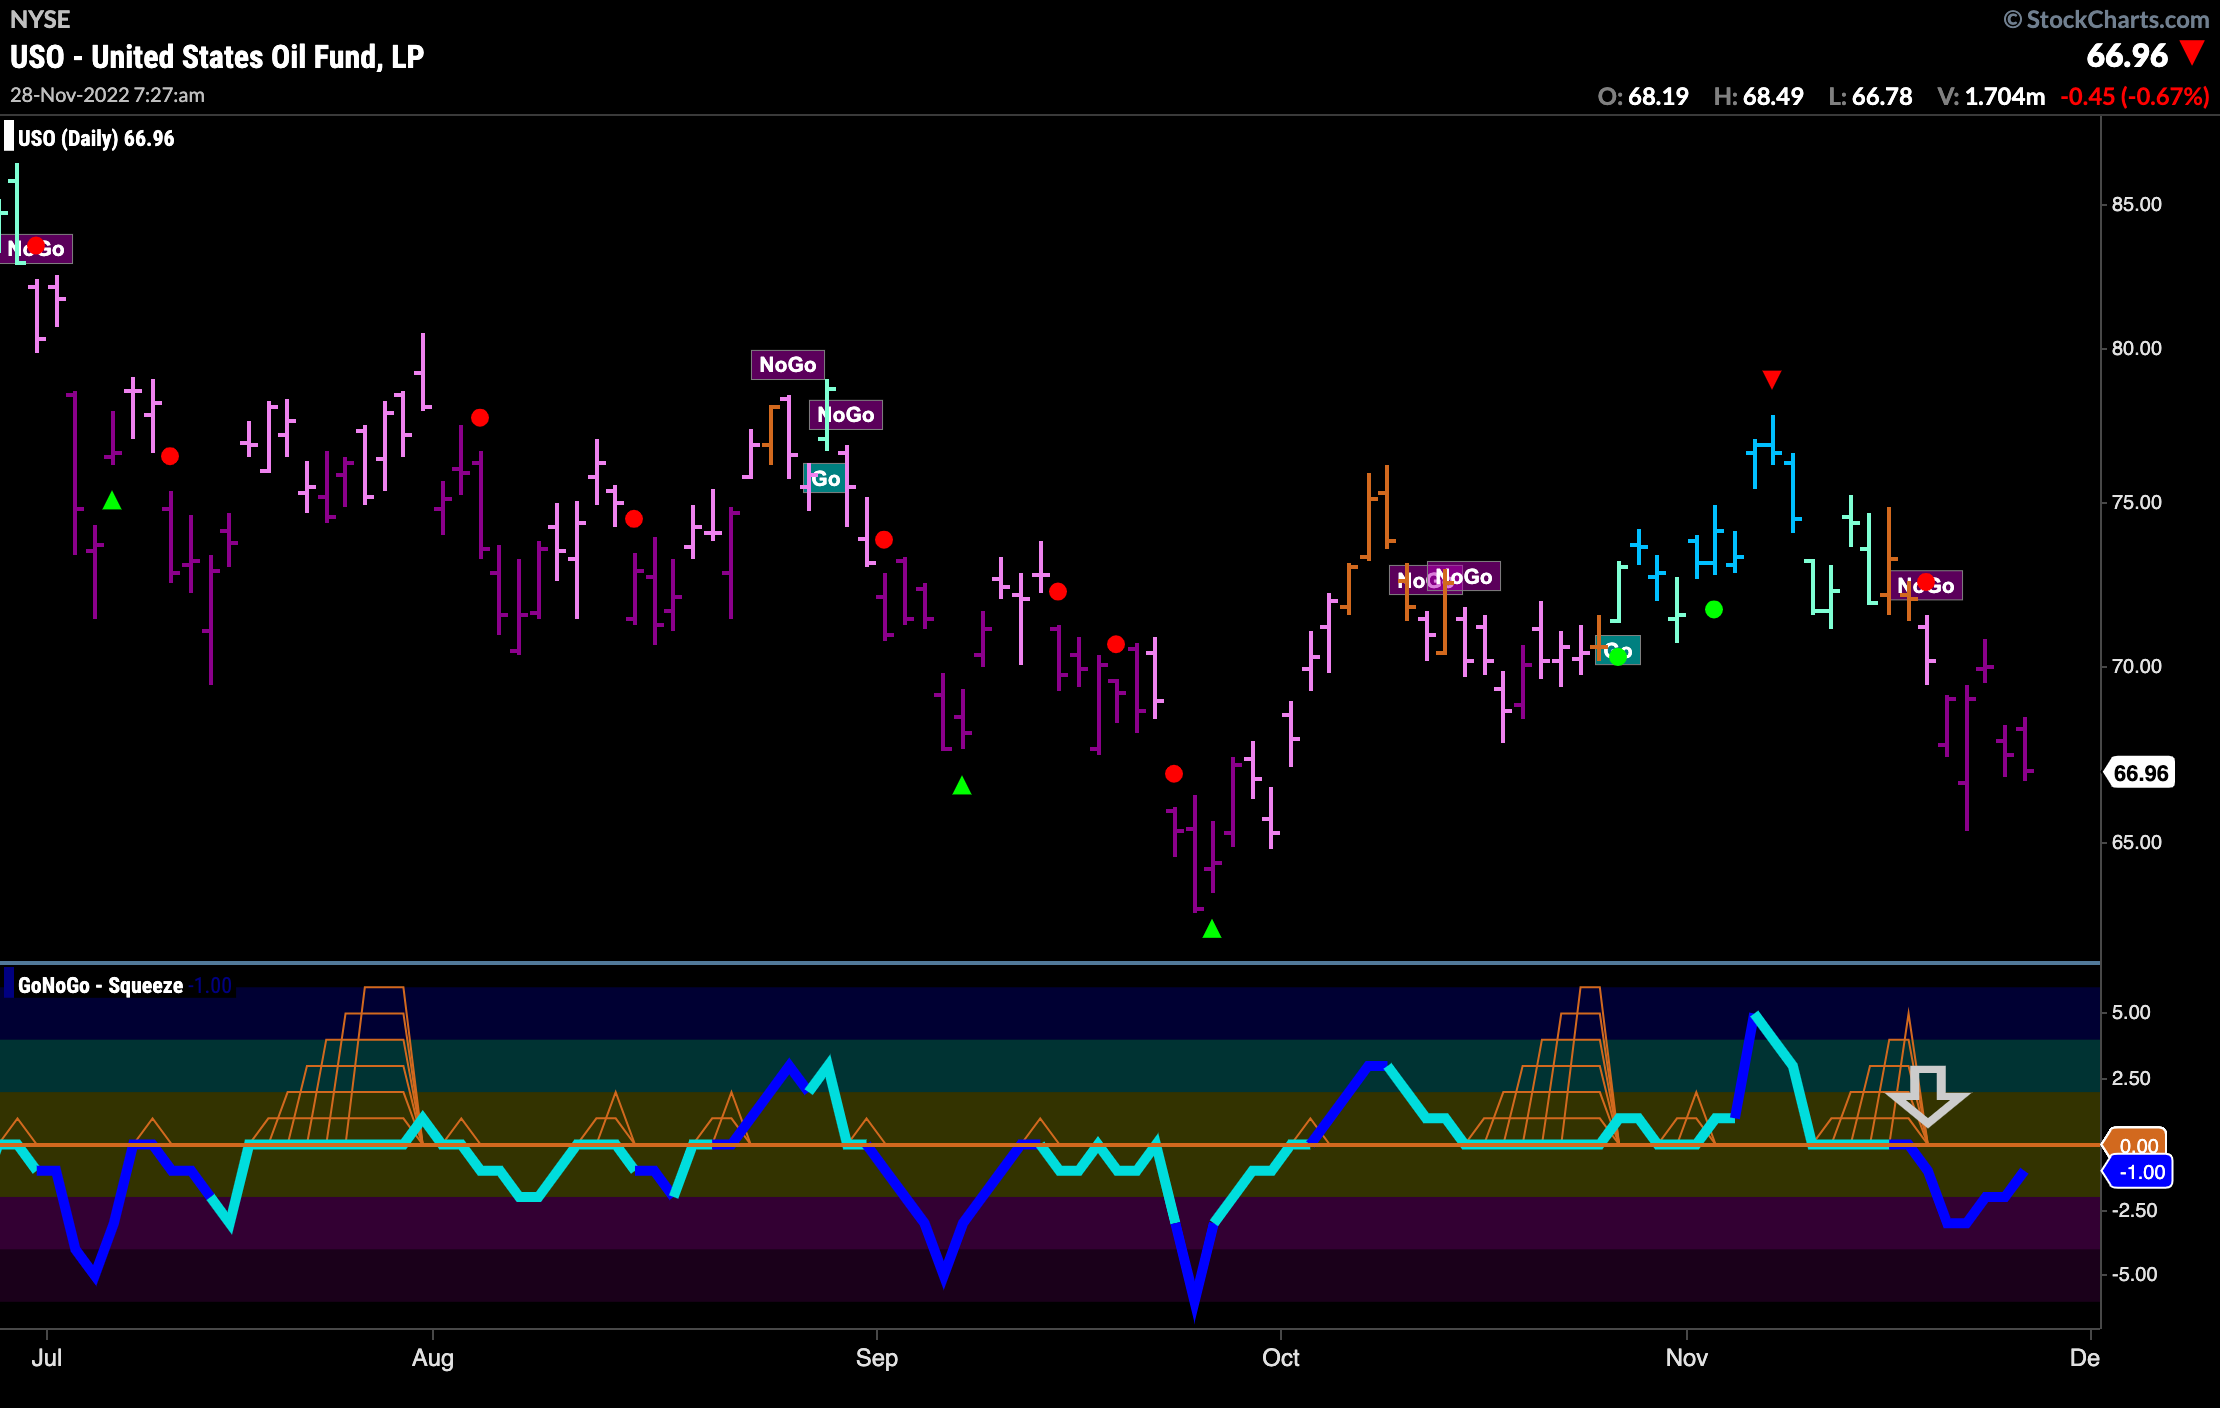Click the 75.00 price axis label
The image size is (2220, 1408).
[x=2137, y=502]
